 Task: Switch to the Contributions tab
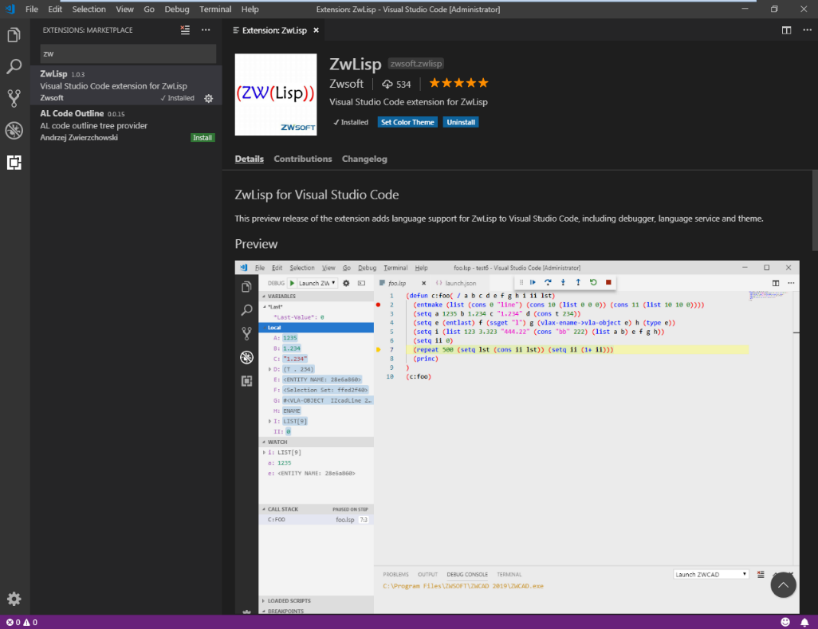(303, 159)
